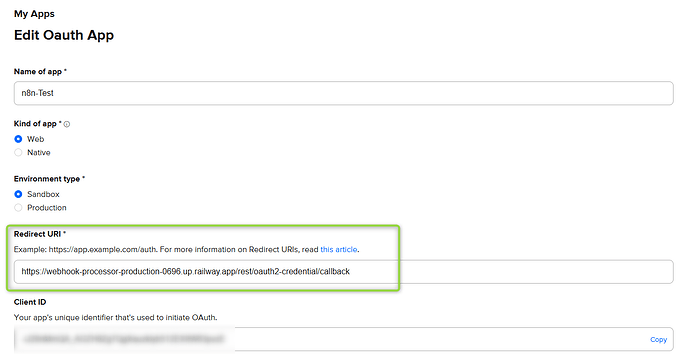Open the 'this article' link

(339, 249)
